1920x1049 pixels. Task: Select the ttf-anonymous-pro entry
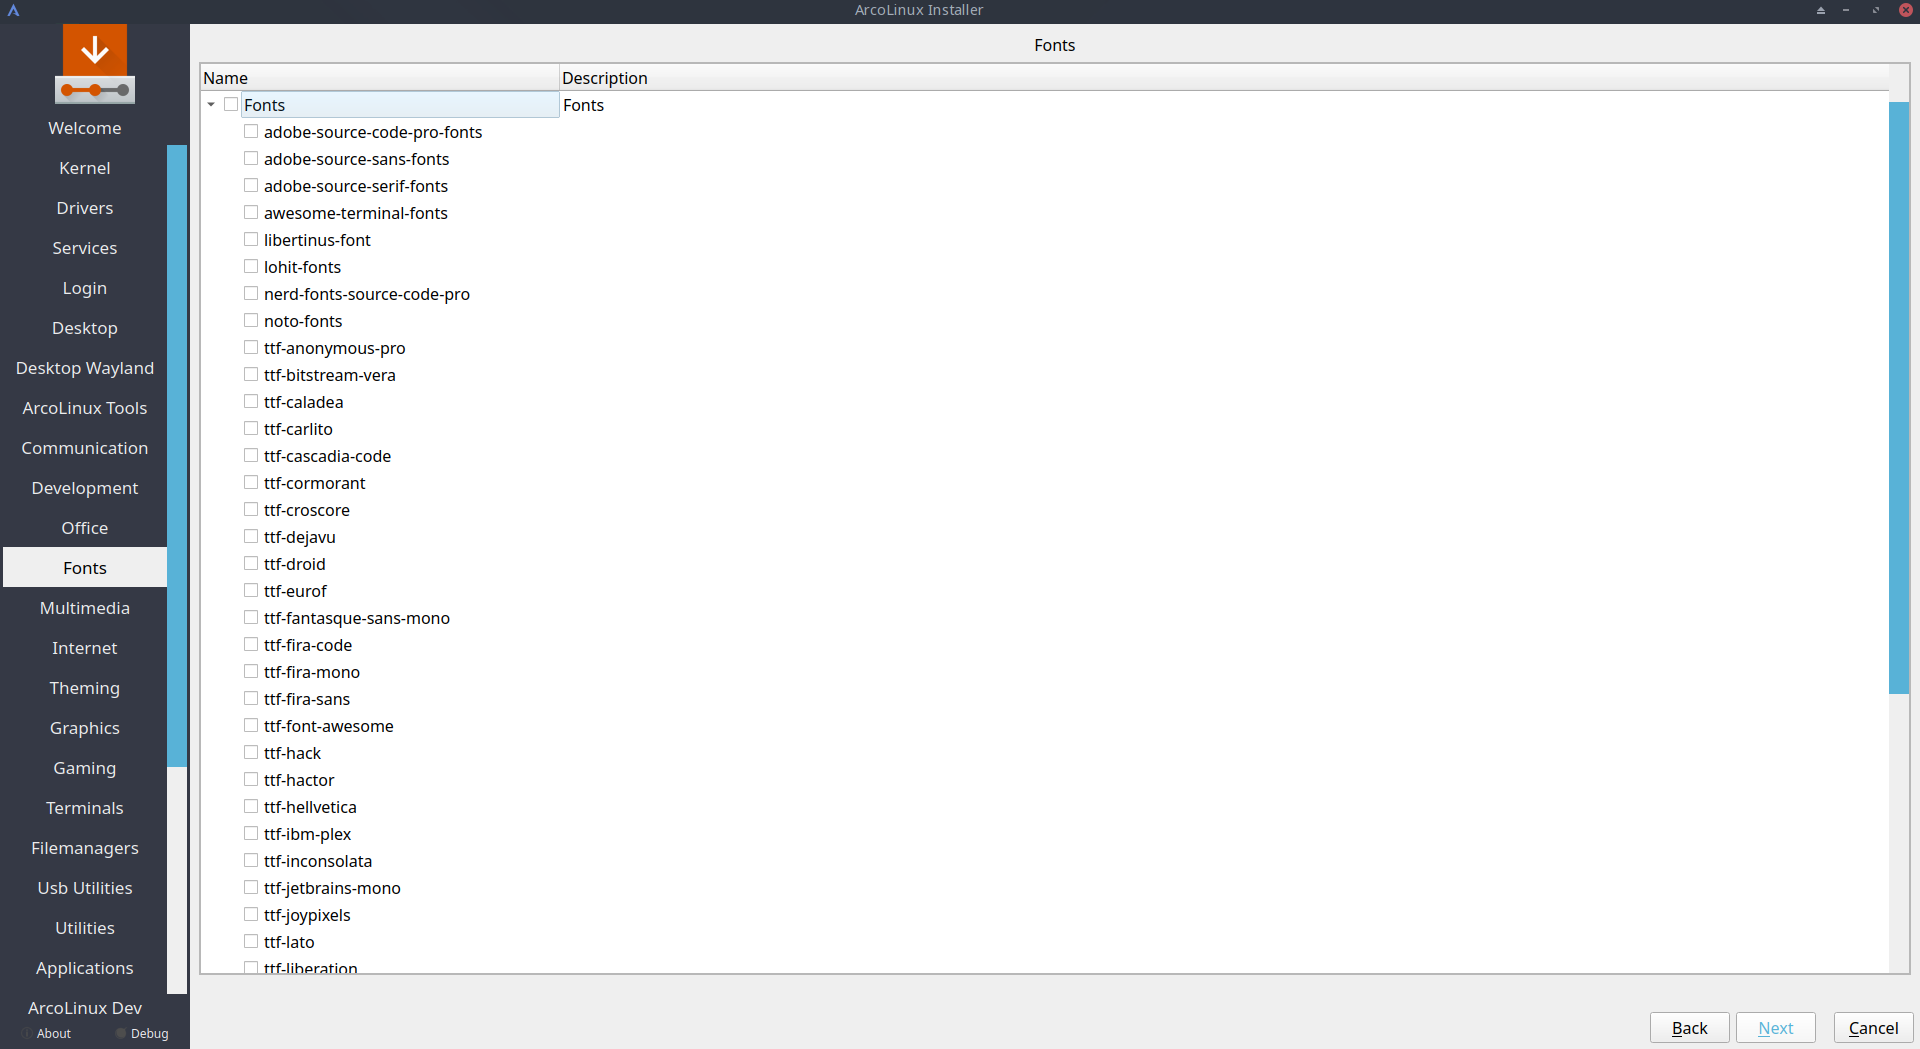[x=335, y=348]
